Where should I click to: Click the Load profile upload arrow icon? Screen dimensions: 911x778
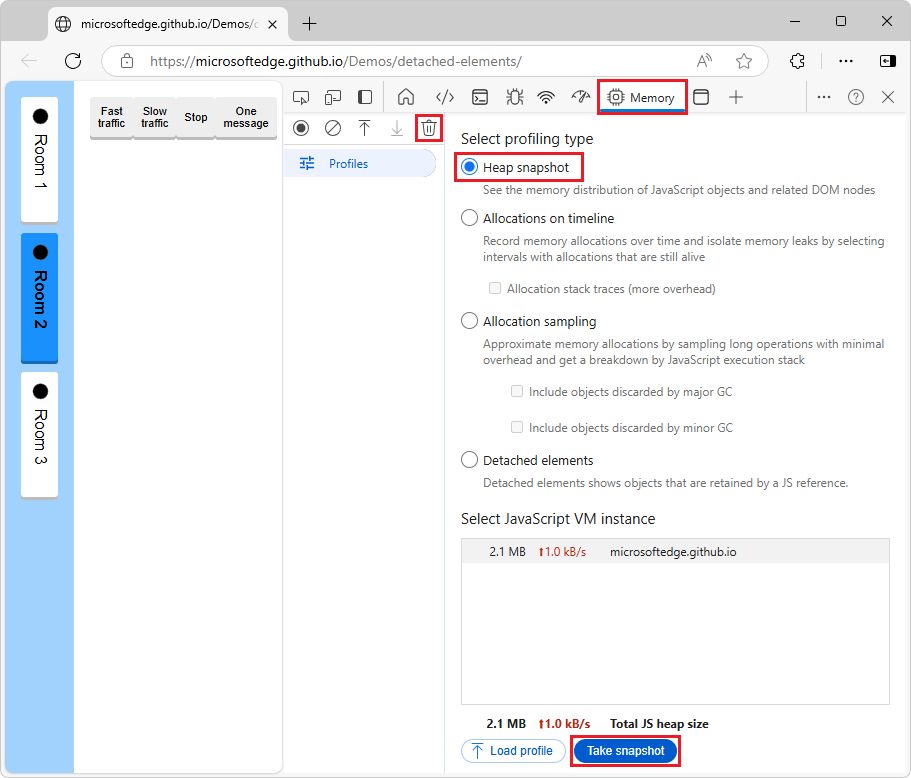pos(364,128)
